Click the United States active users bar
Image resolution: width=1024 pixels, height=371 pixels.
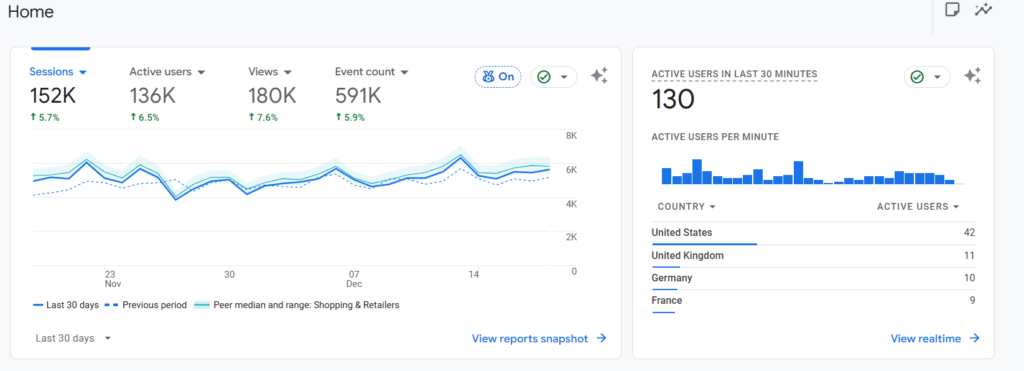(704, 244)
